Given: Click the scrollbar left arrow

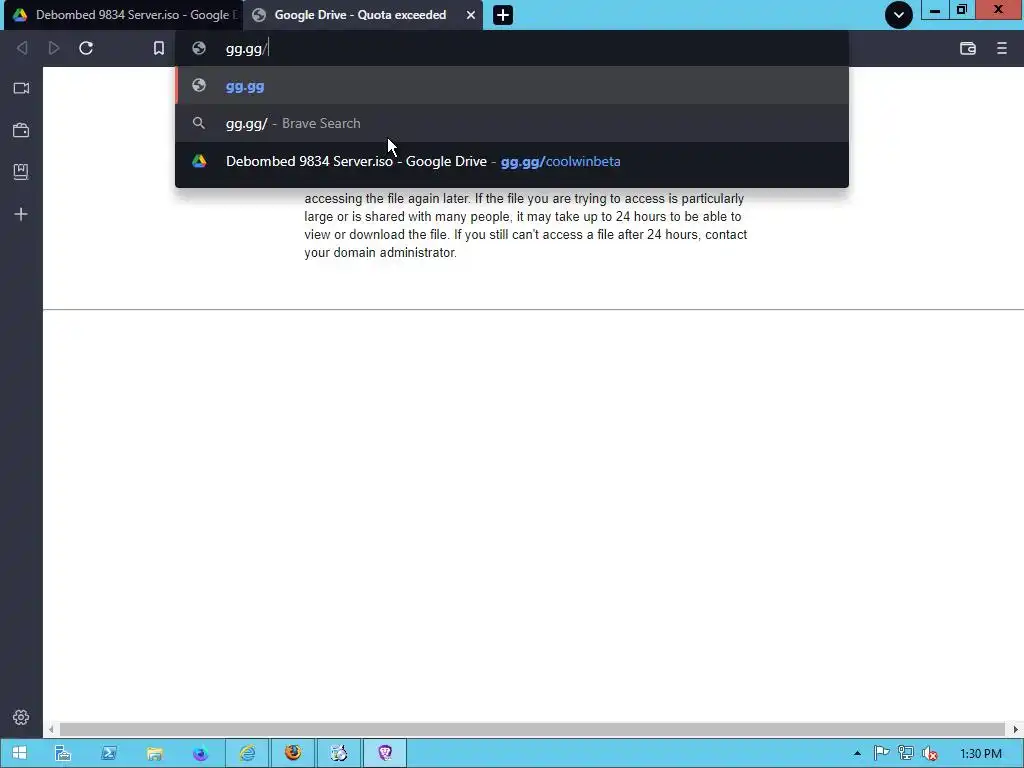Looking at the screenshot, I should (x=51, y=729).
